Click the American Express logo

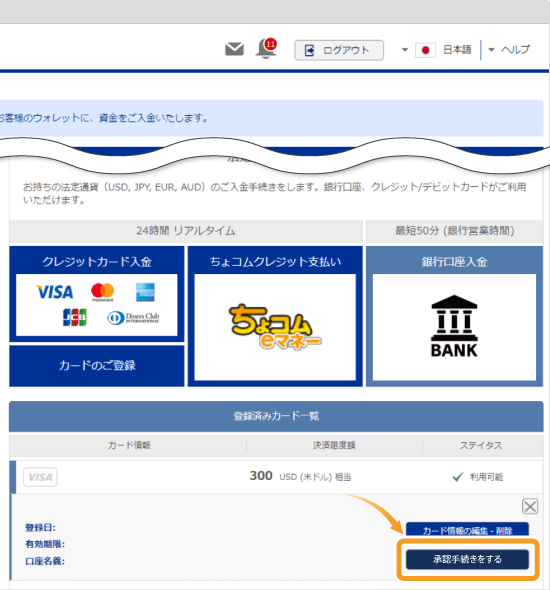pyautogui.click(x=145, y=292)
